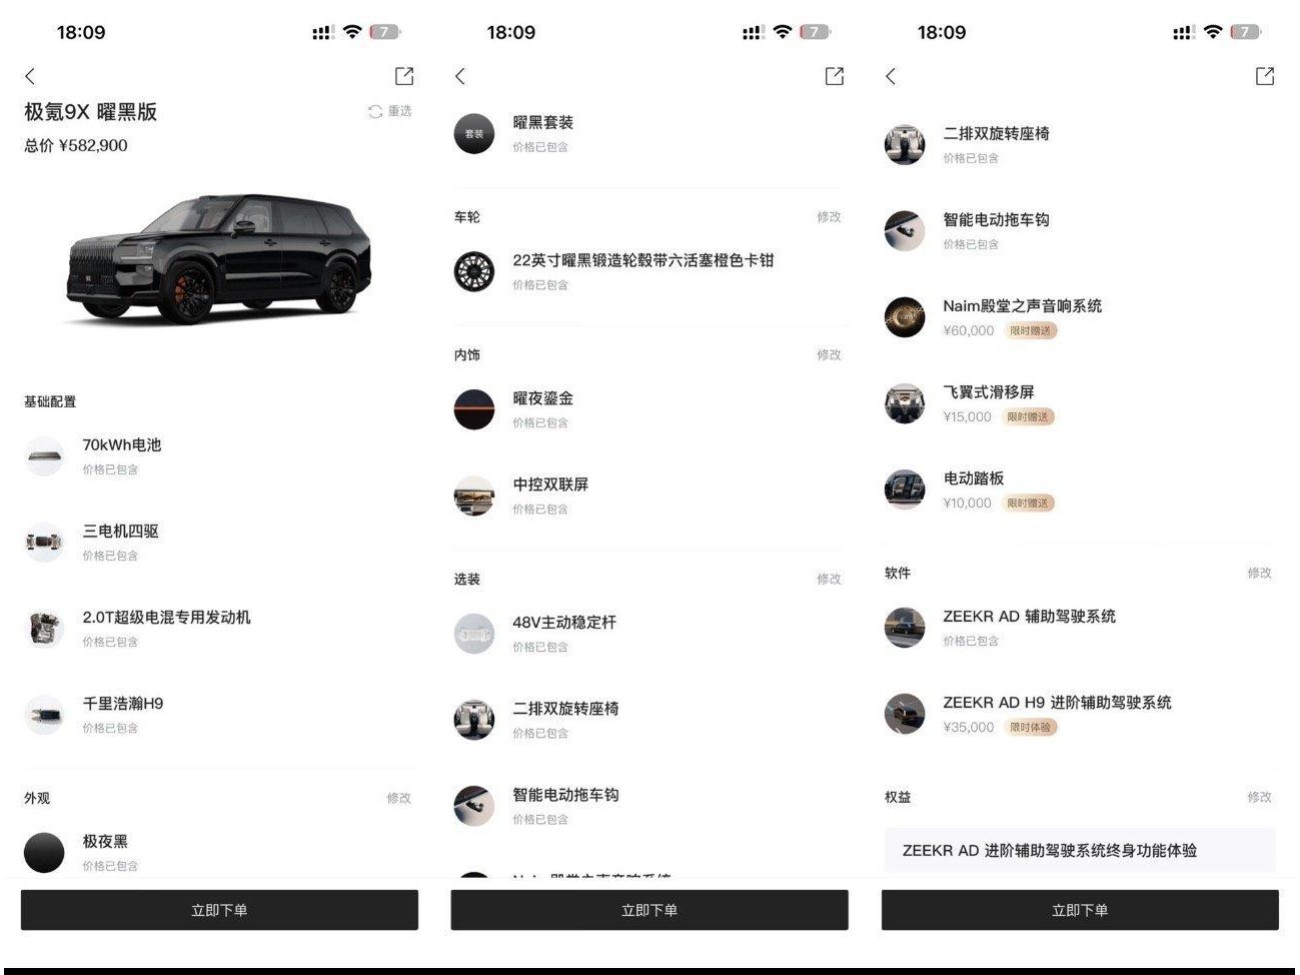The height and width of the screenshot is (975, 1300).
Task: Click 修改 next to 软件
Action: pos(1259,573)
